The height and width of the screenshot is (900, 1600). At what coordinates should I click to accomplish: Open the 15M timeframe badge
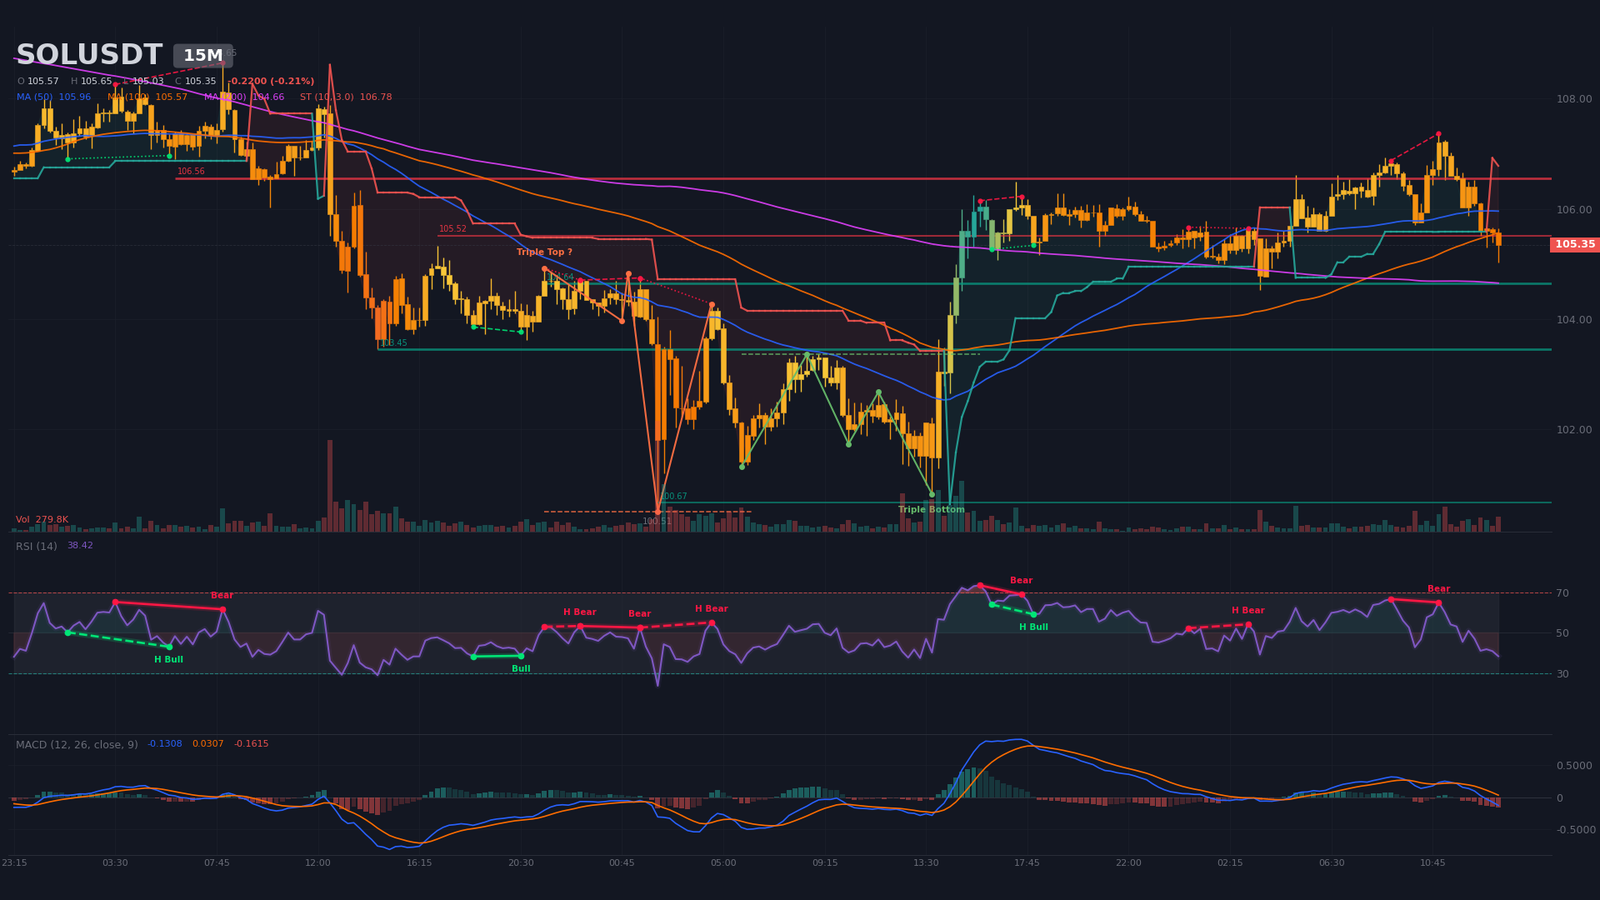[203, 56]
